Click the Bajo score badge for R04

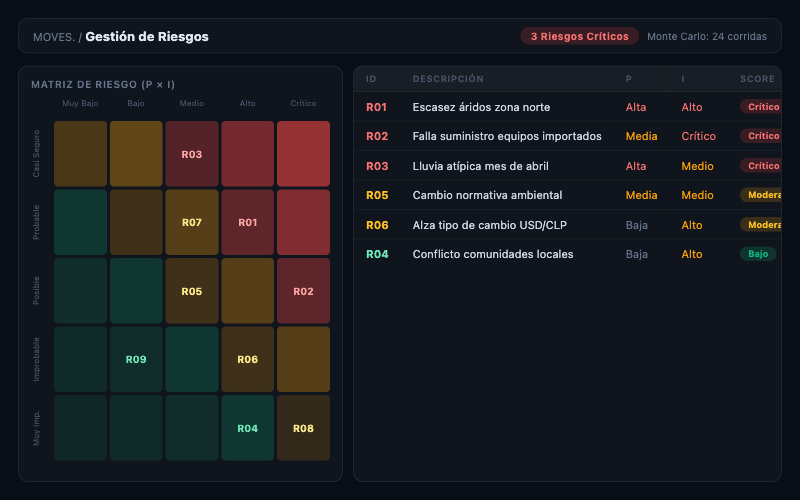[x=758, y=254]
